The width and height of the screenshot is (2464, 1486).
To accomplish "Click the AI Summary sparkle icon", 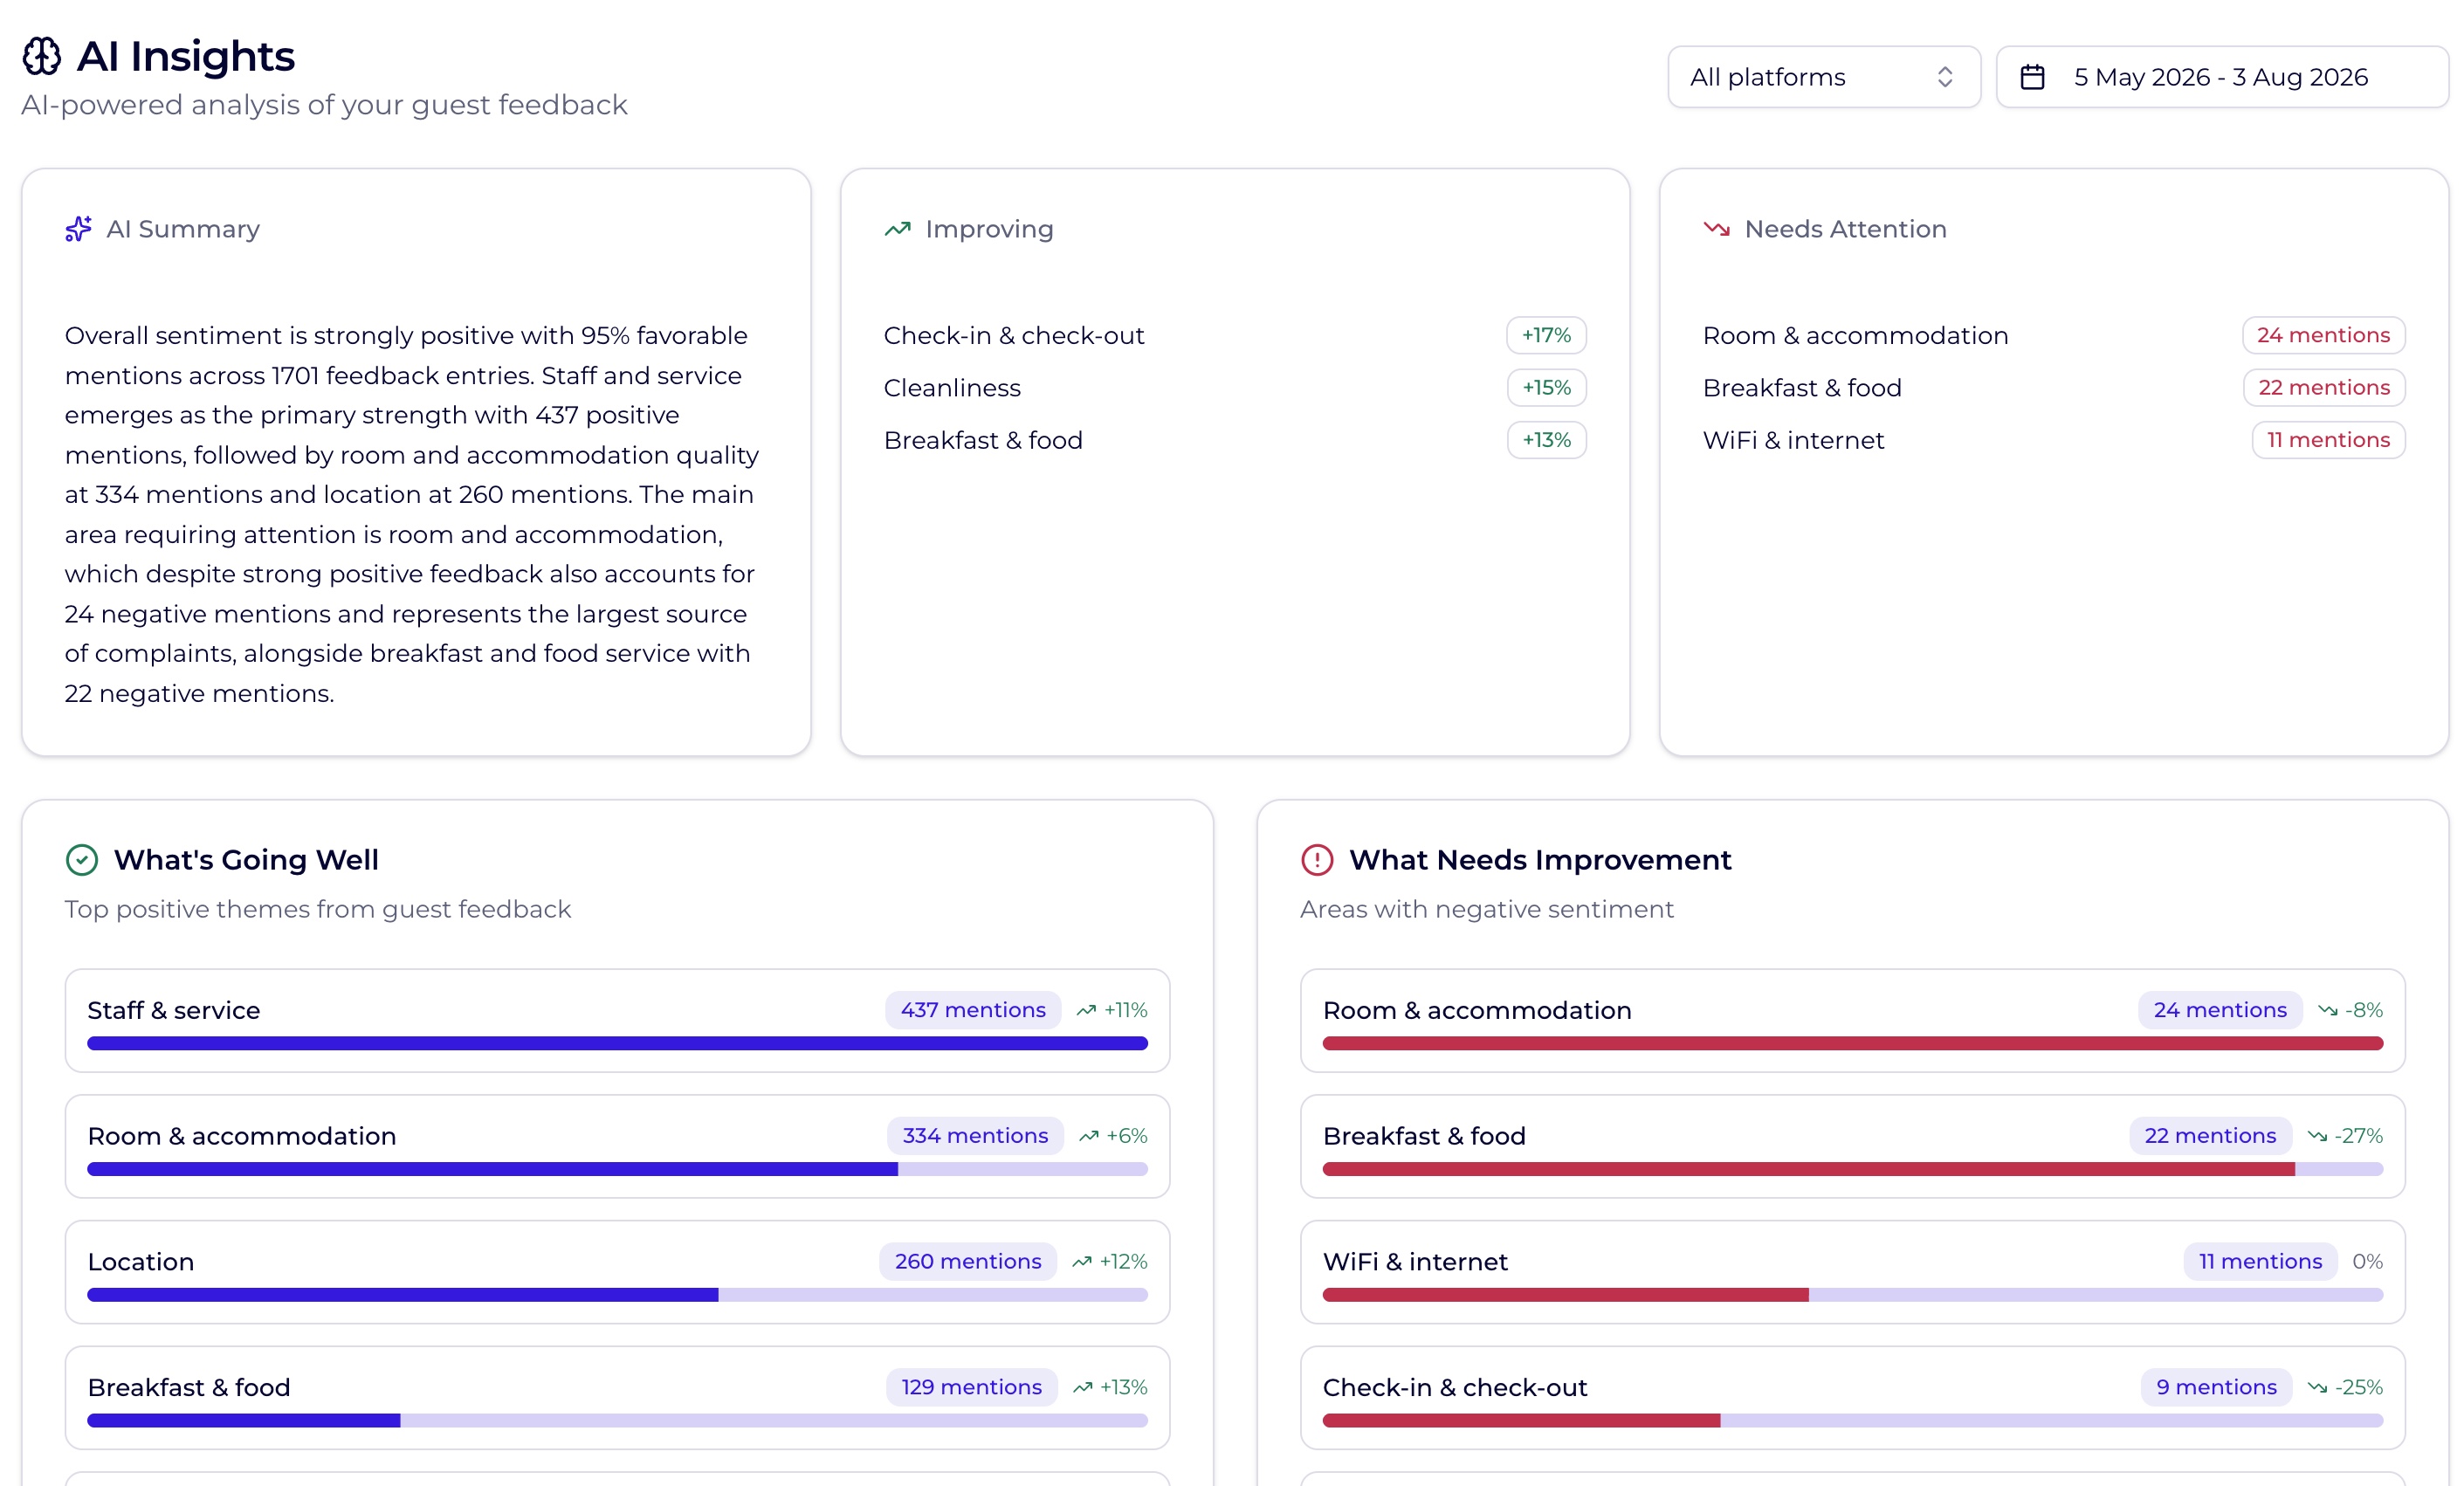I will pos(79,229).
